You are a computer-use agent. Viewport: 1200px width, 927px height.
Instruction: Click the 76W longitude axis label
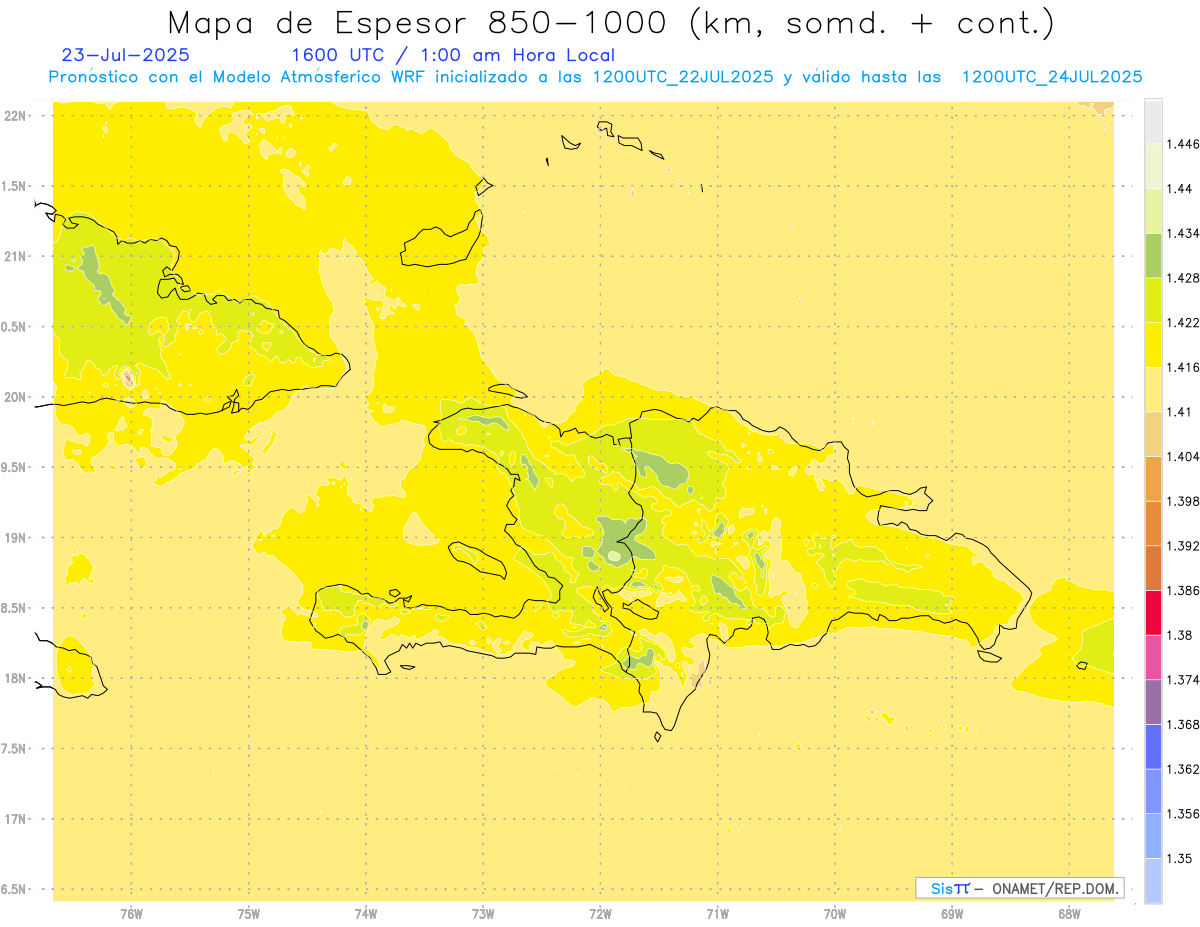(131, 913)
